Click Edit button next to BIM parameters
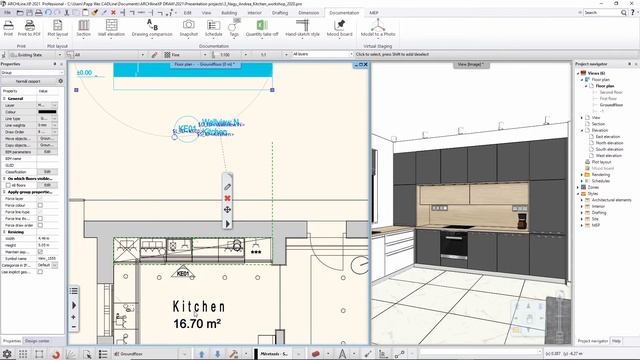Screen dimensions: 640x360 tap(47, 152)
